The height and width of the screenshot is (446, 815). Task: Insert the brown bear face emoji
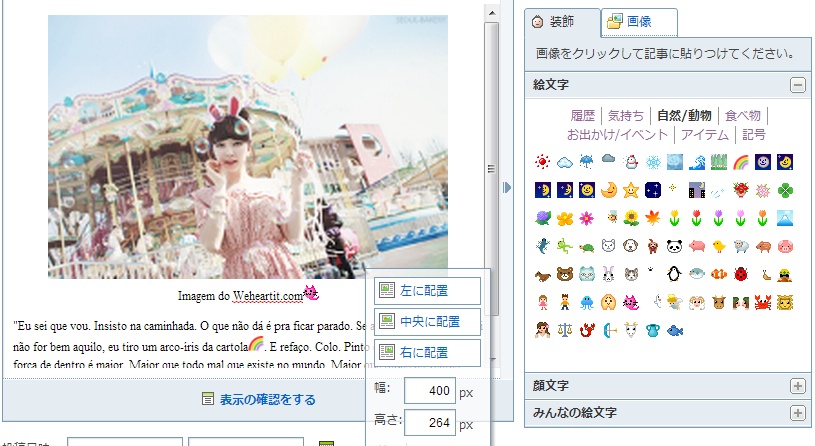click(x=564, y=274)
